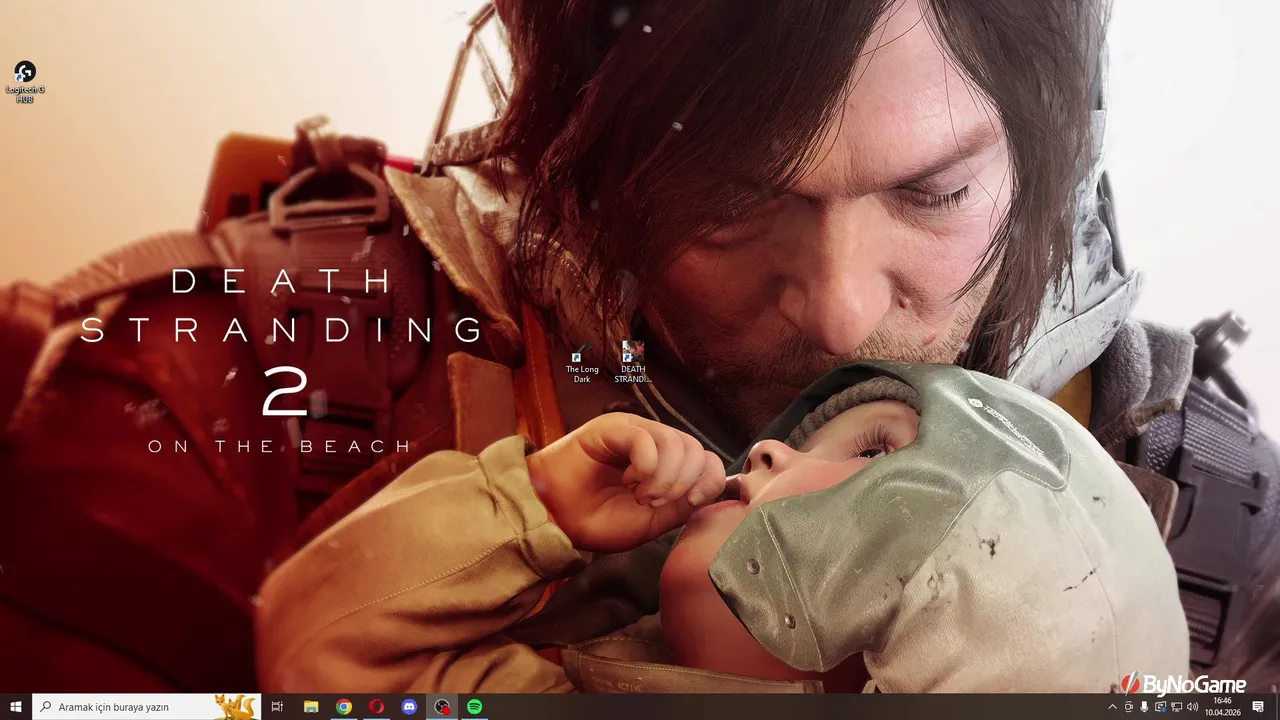The width and height of the screenshot is (1280, 720).
Task: Expand hidden system tray icons
Action: click(1113, 707)
